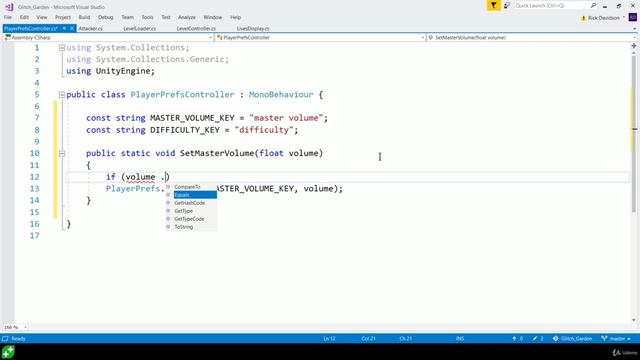Click the "Ch 21" status bar entry
Viewport: 640px width, 360px height.
[405, 338]
